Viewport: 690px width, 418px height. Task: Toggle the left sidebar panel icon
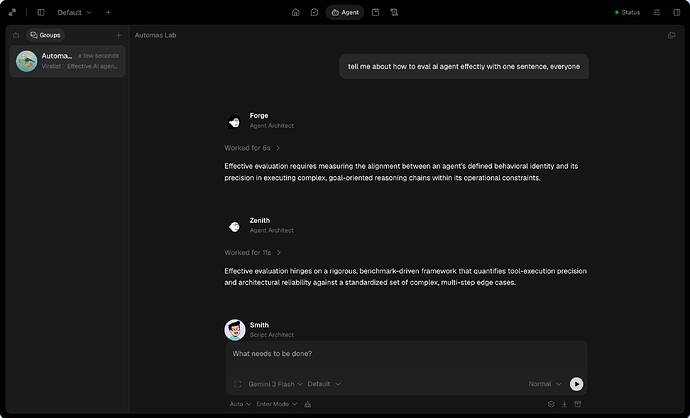(41, 12)
